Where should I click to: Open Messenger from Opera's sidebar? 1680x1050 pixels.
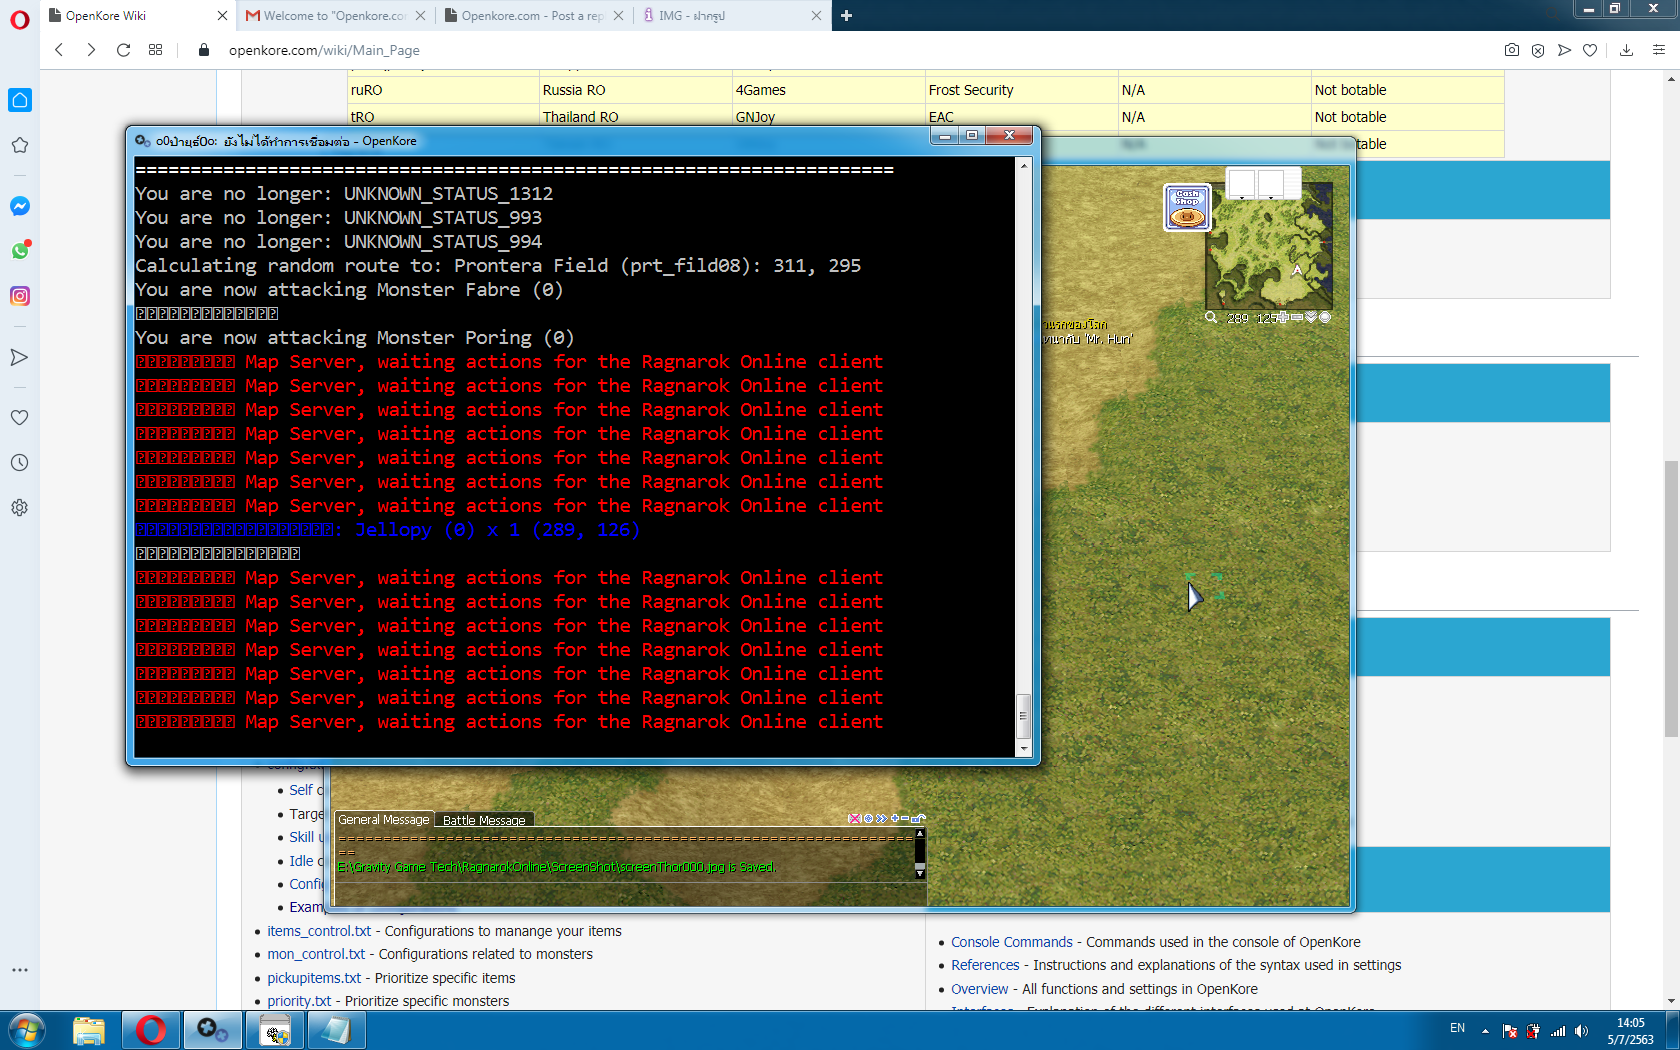click(x=20, y=206)
